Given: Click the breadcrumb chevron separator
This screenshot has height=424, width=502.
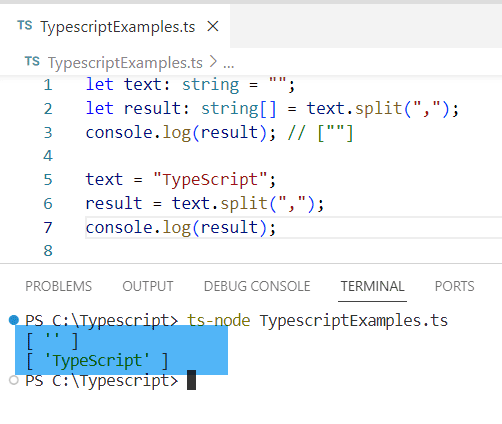Looking at the screenshot, I should 213,62.
